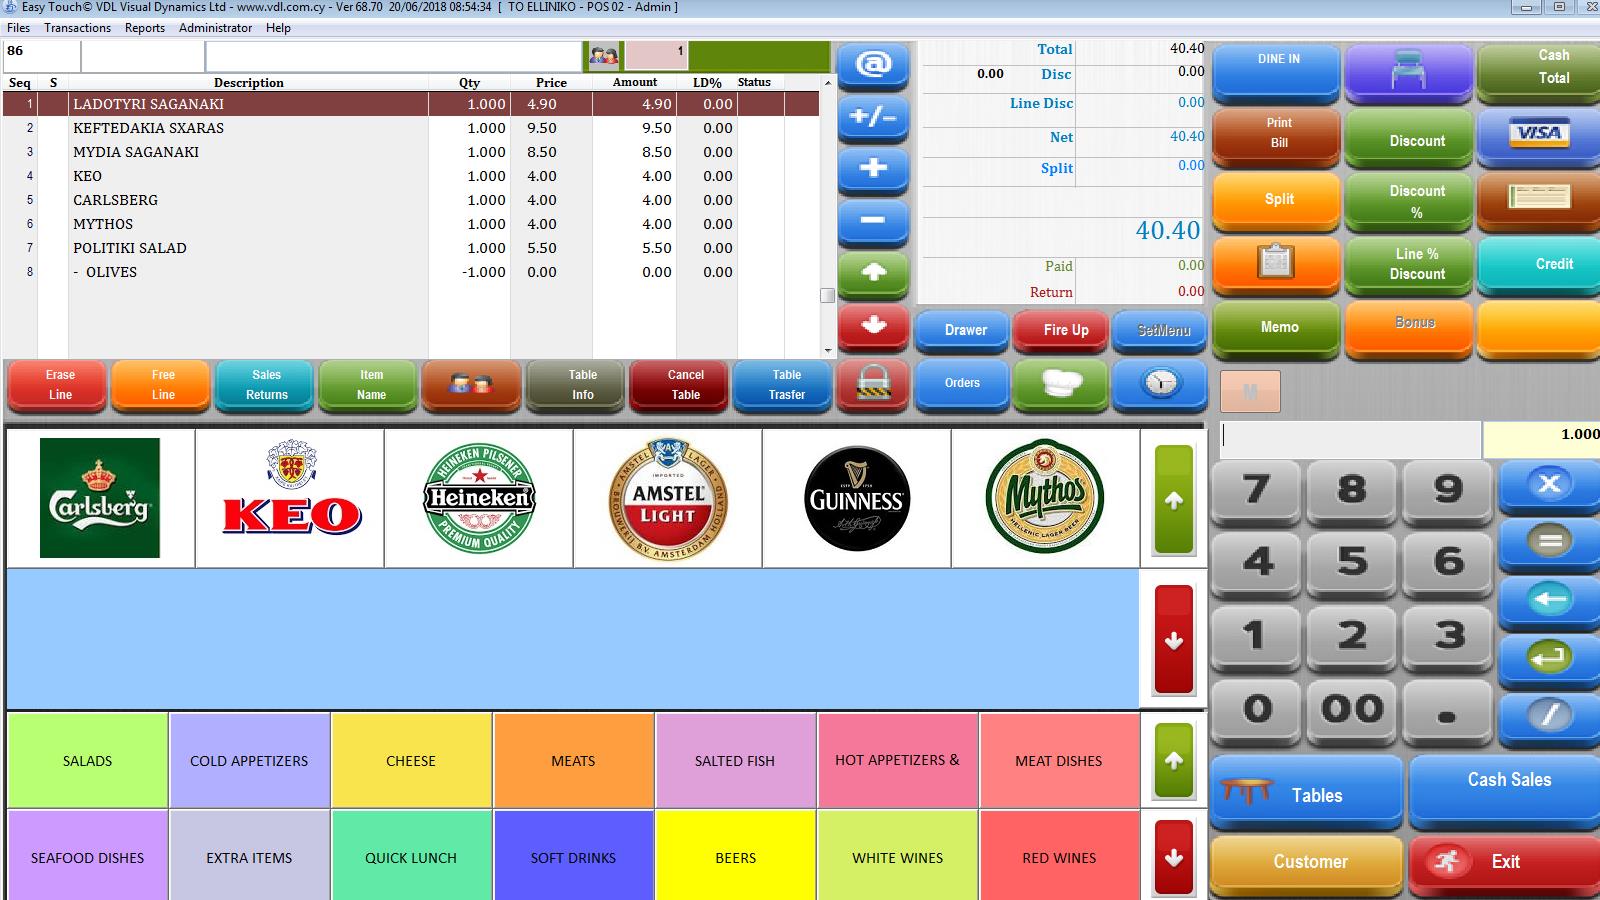The image size is (1600, 900).
Task: Click the small customers icon near header
Action: (603, 55)
